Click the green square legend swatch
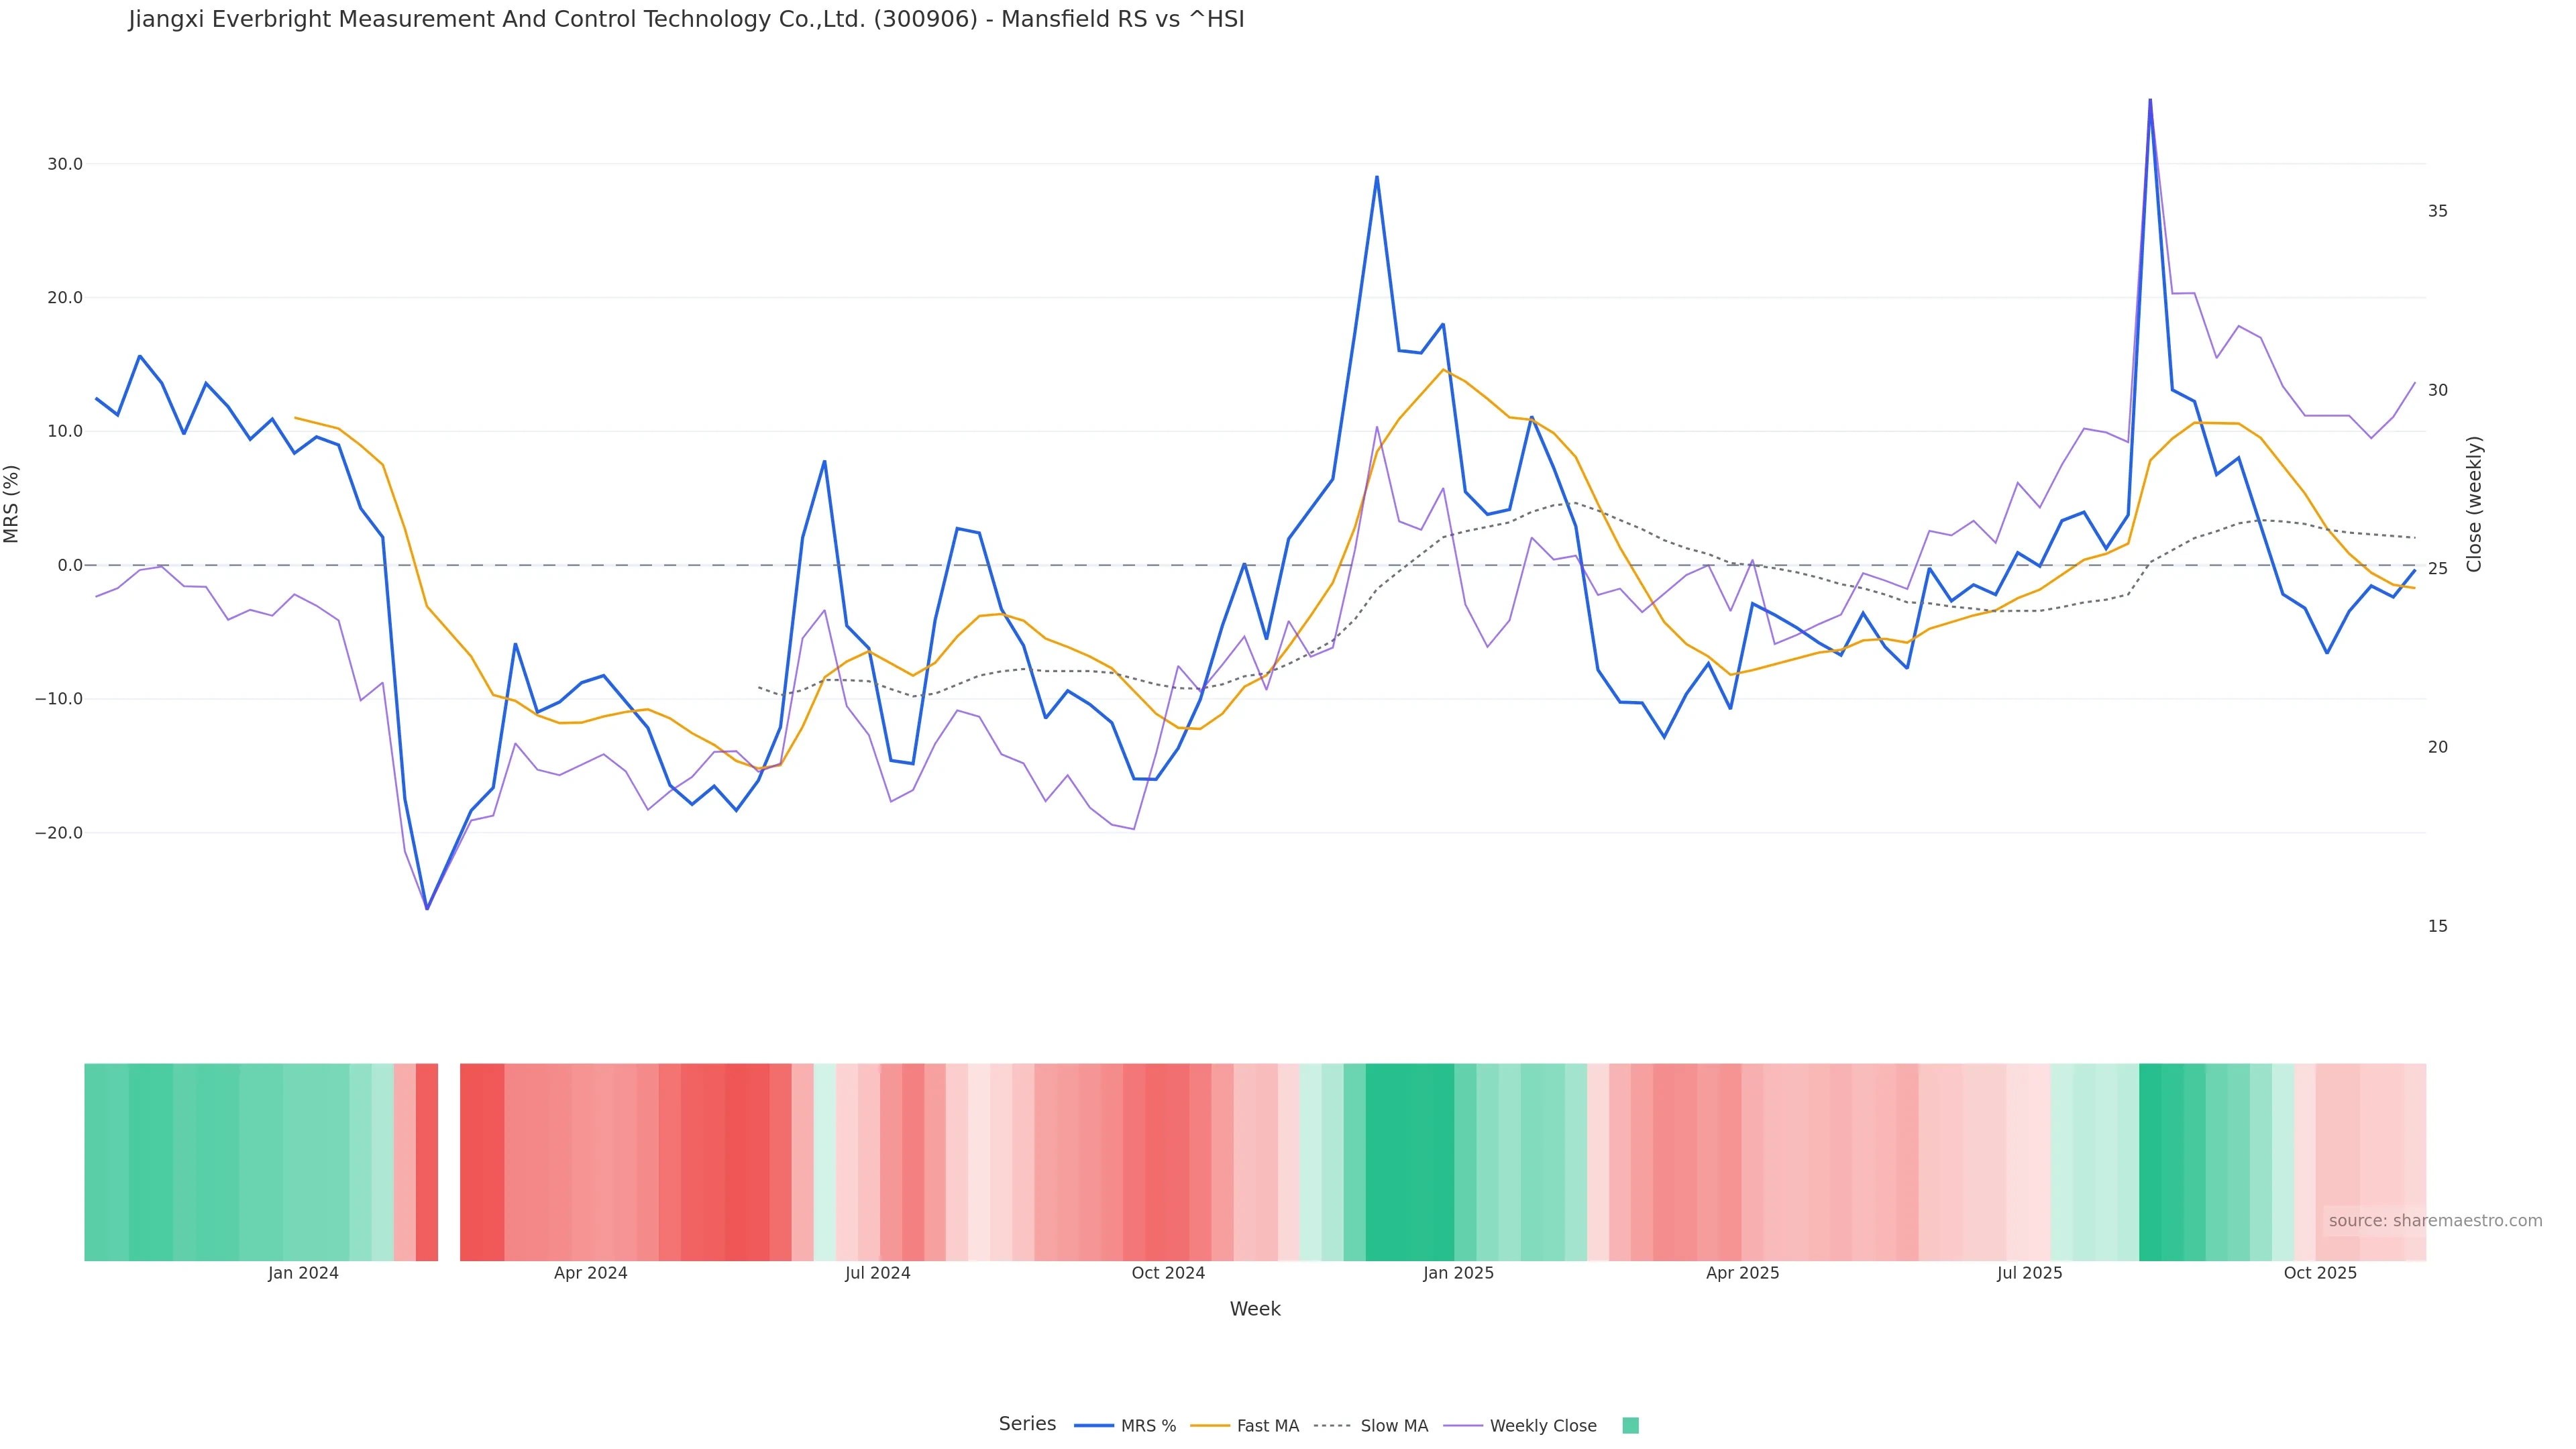The height and width of the screenshot is (1449, 2576). pos(1630,1426)
